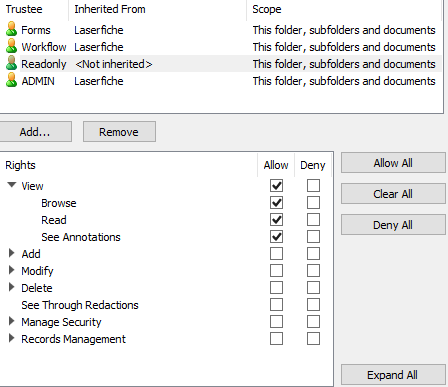Check Deny for the Add right
The width and height of the screenshot is (448, 387).
click(313, 254)
